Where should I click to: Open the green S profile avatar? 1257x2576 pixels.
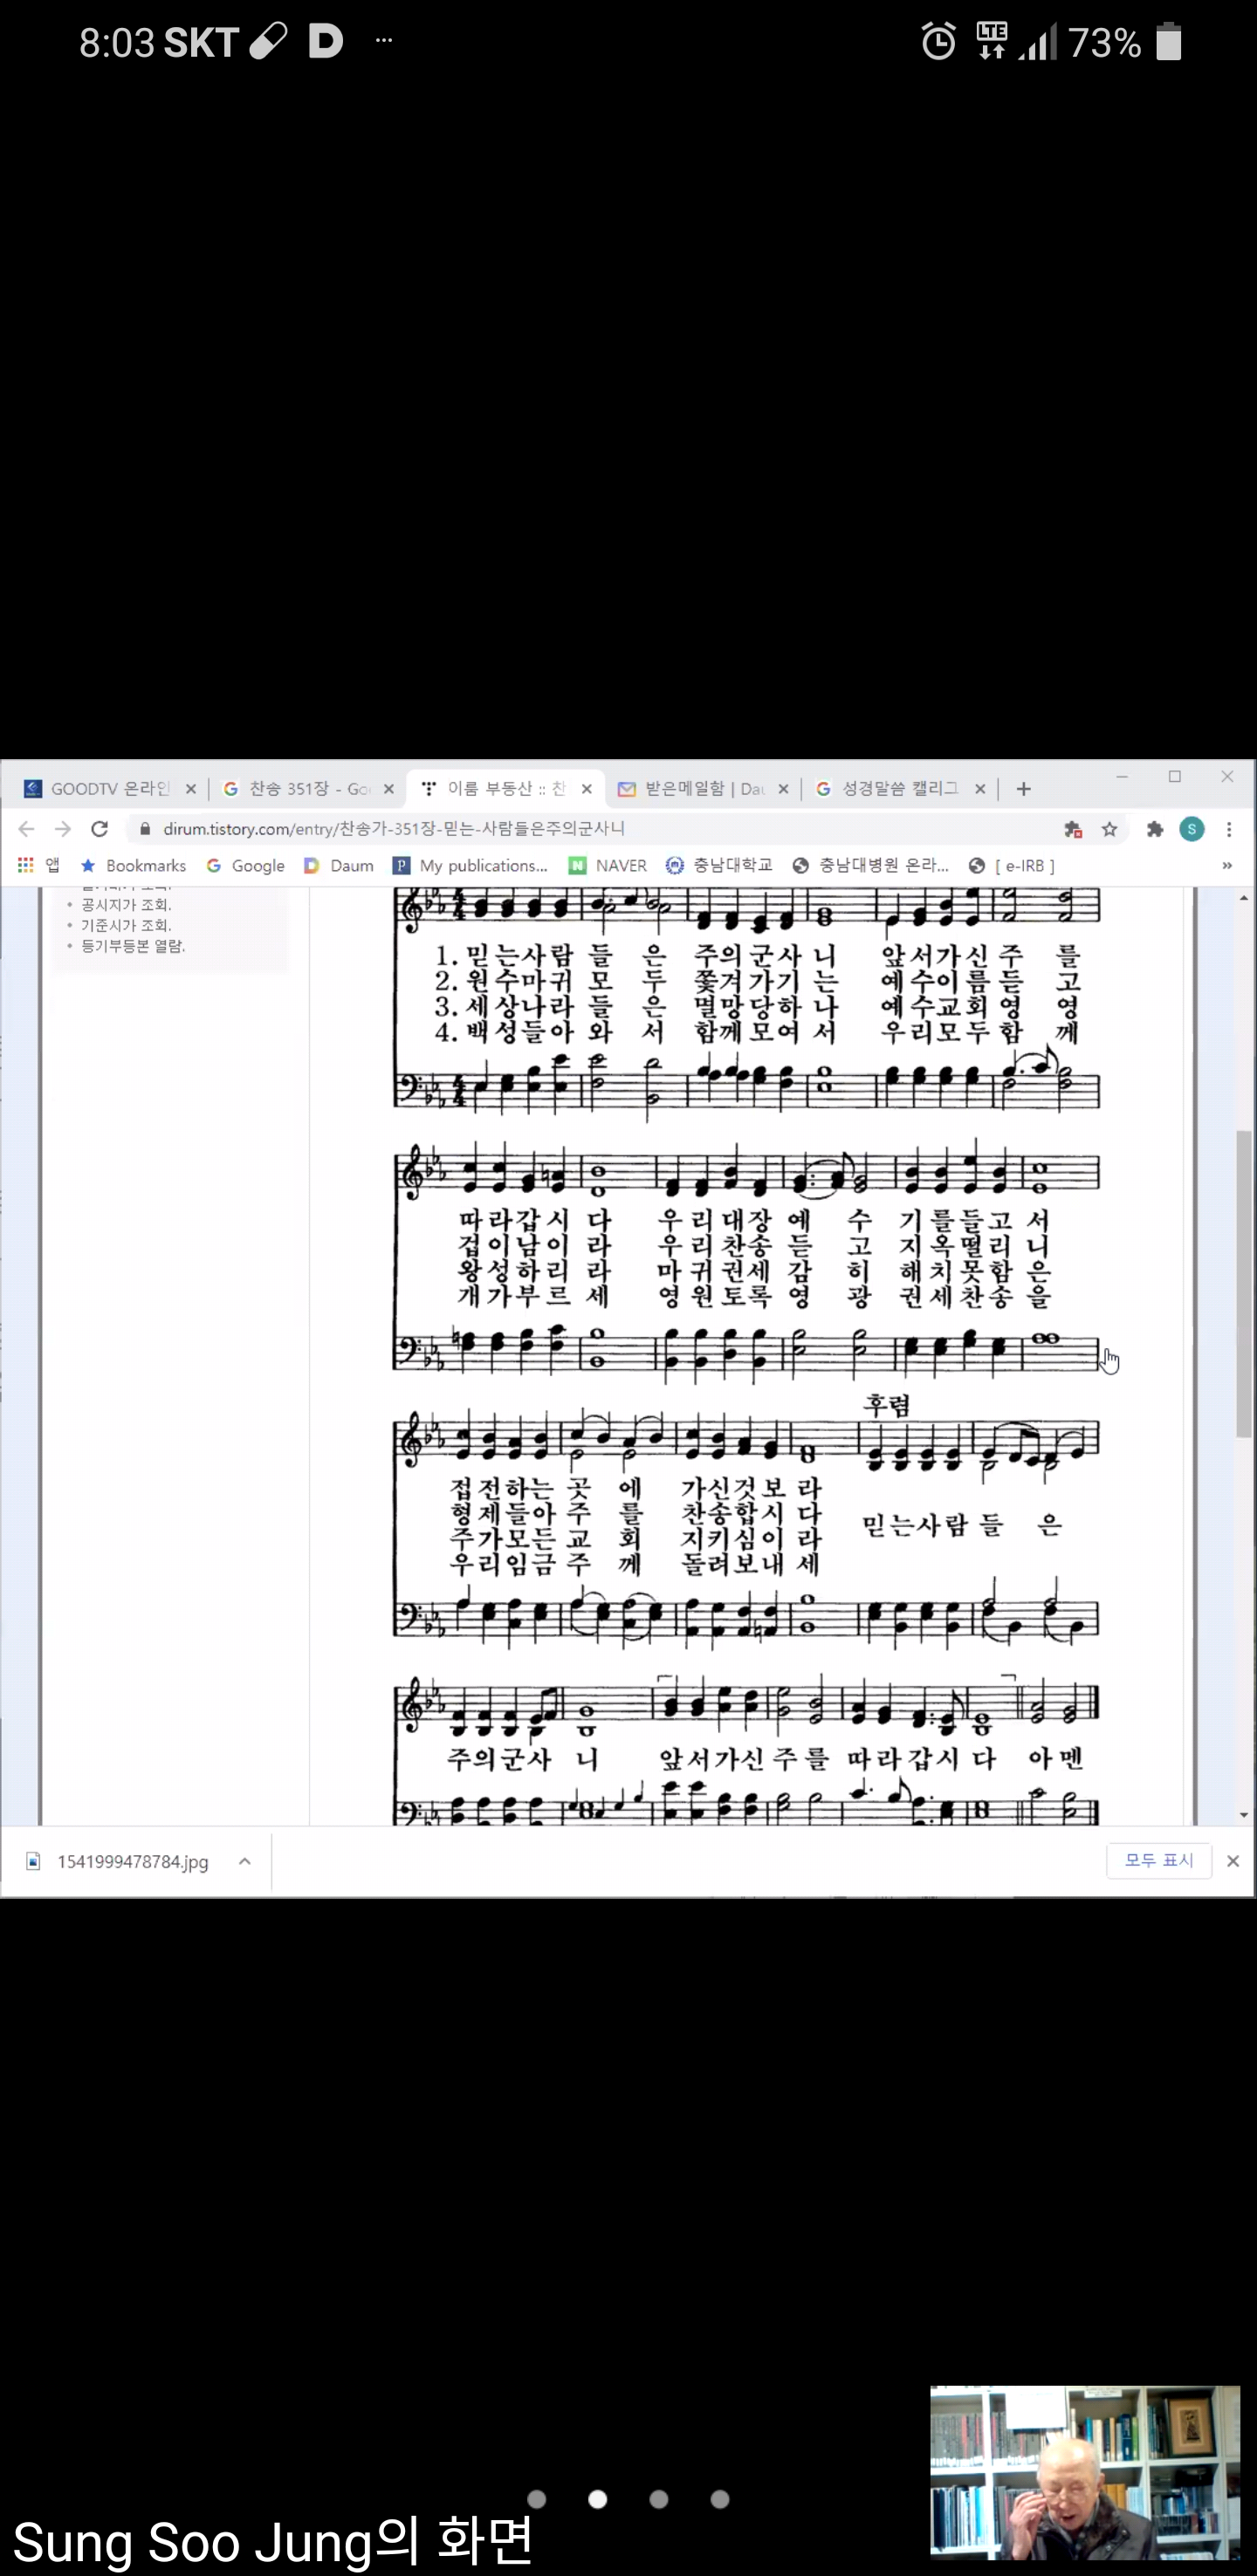pyautogui.click(x=1191, y=829)
